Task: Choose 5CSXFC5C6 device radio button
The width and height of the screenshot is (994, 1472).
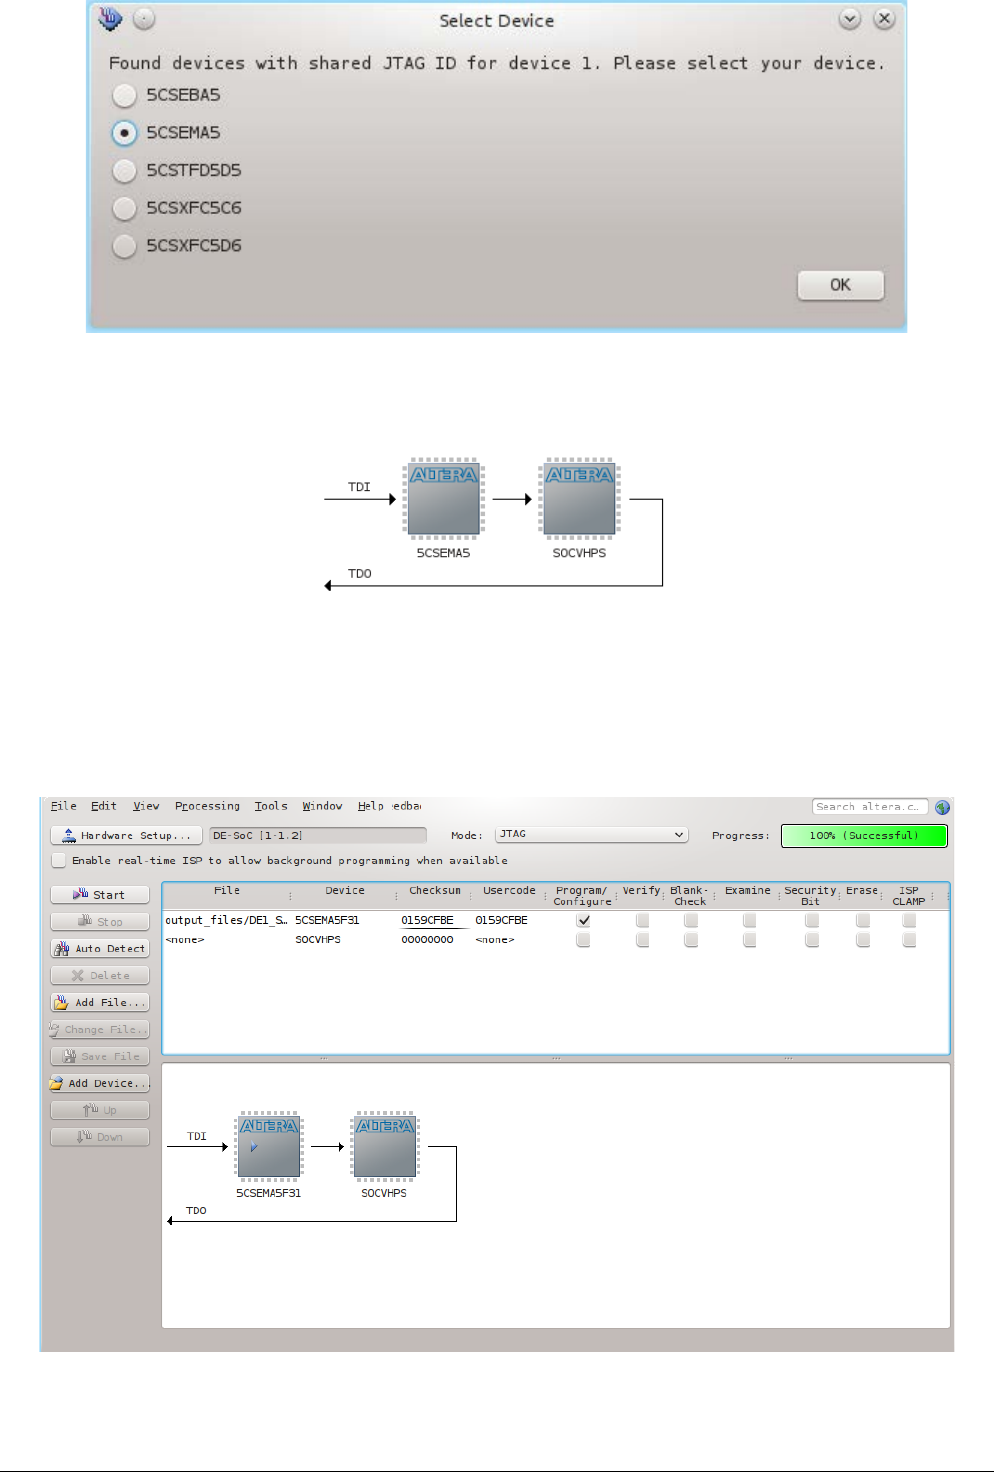Action: (x=124, y=208)
